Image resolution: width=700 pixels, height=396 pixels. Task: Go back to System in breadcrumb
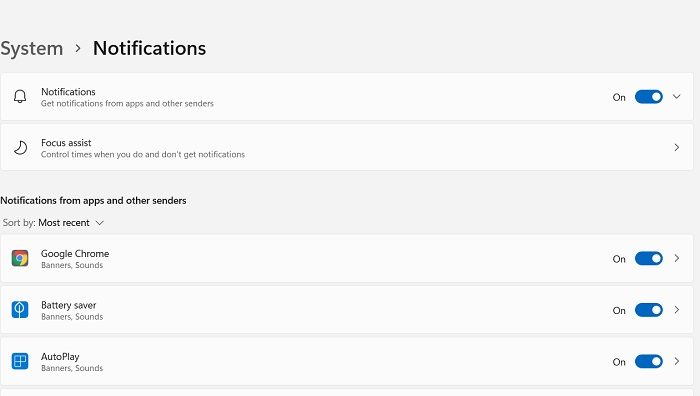pyautogui.click(x=32, y=49)
